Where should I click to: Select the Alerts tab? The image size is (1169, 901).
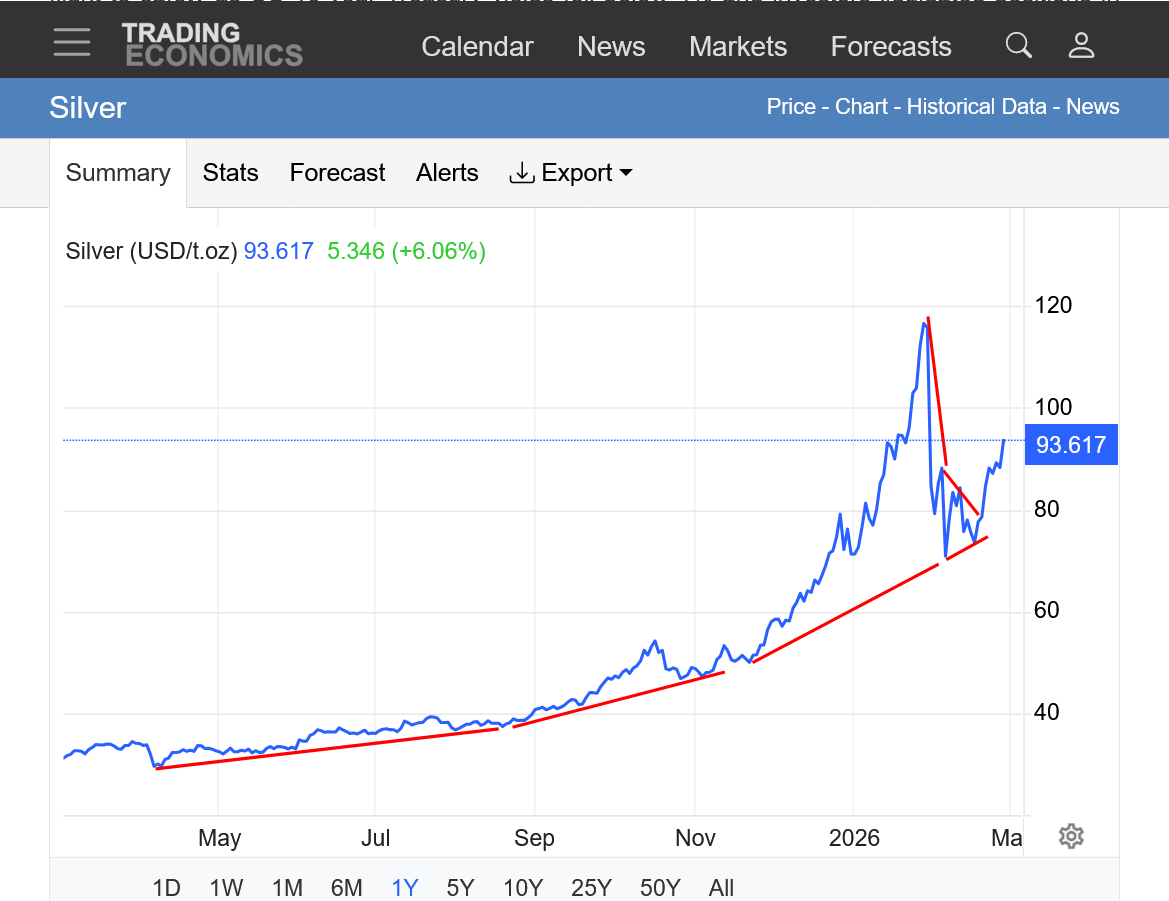447,173
